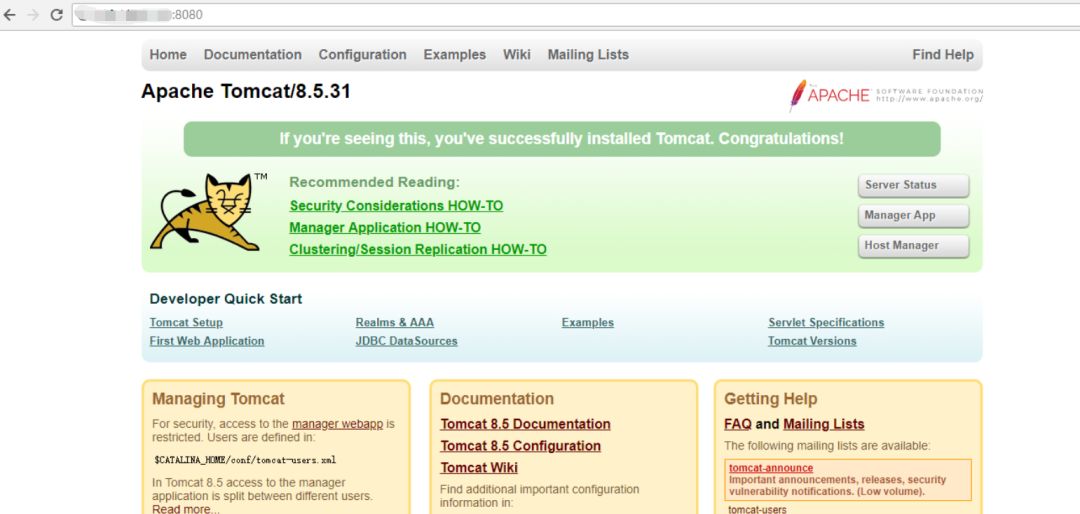The height and width of the screenshot is (514, 1080).
Task: Open Find Help in navigation bar
Action: click(943, 54)
